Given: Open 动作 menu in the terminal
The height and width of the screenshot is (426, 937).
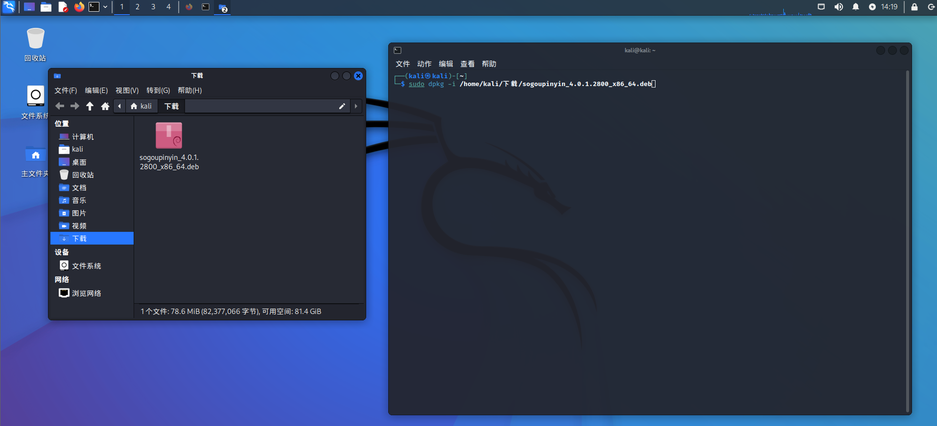Looking at the screenshot, I should coord(424,64).
